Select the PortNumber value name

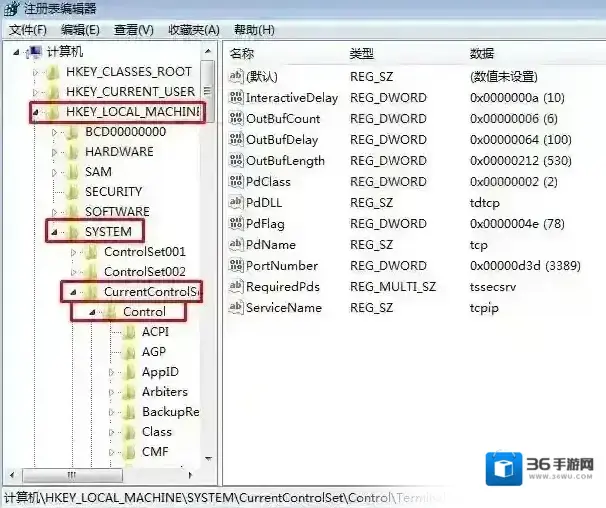[x=282, y=266]
